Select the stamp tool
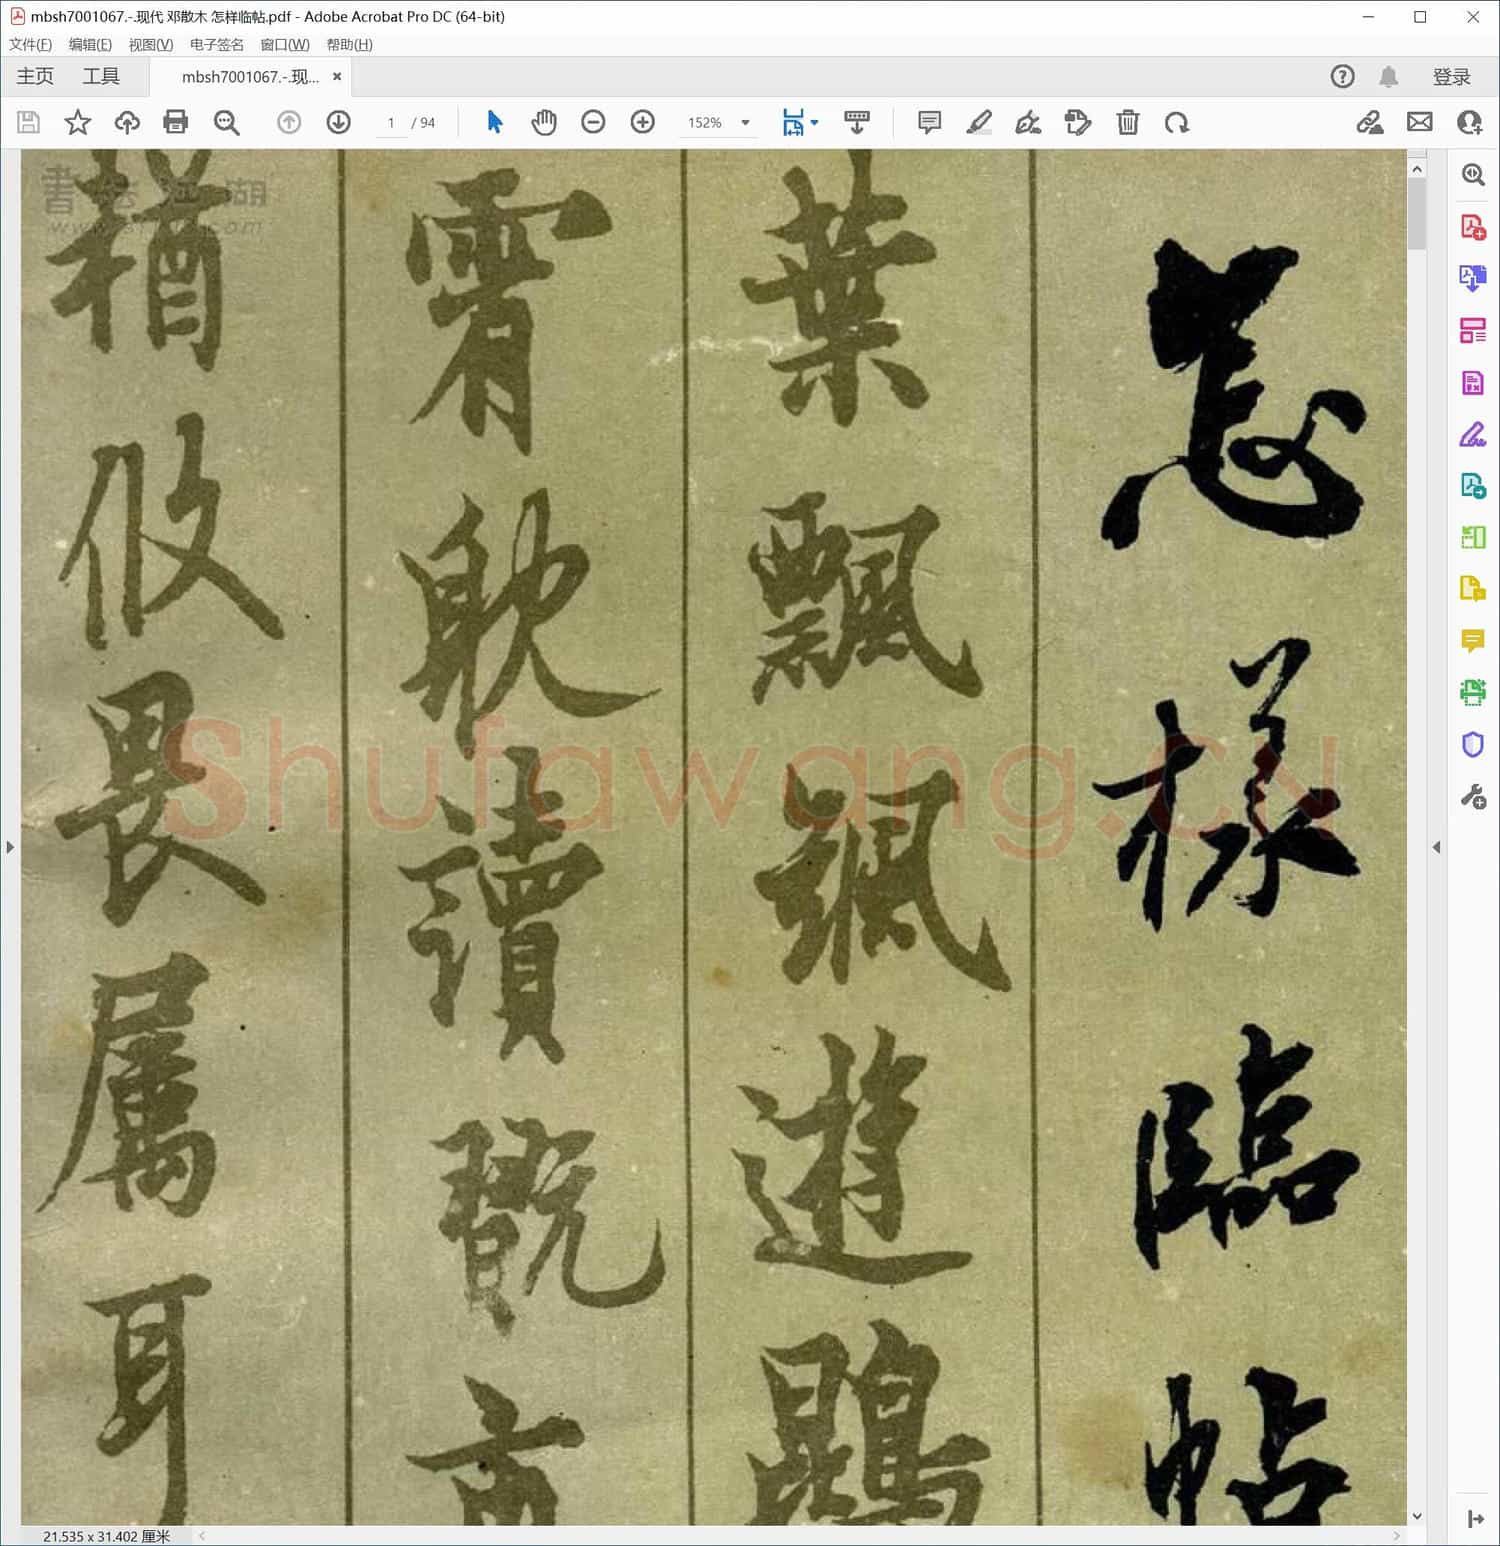Viewport: 1500px width, 1546px height. pyautogui.click(x=1077, y=122)
